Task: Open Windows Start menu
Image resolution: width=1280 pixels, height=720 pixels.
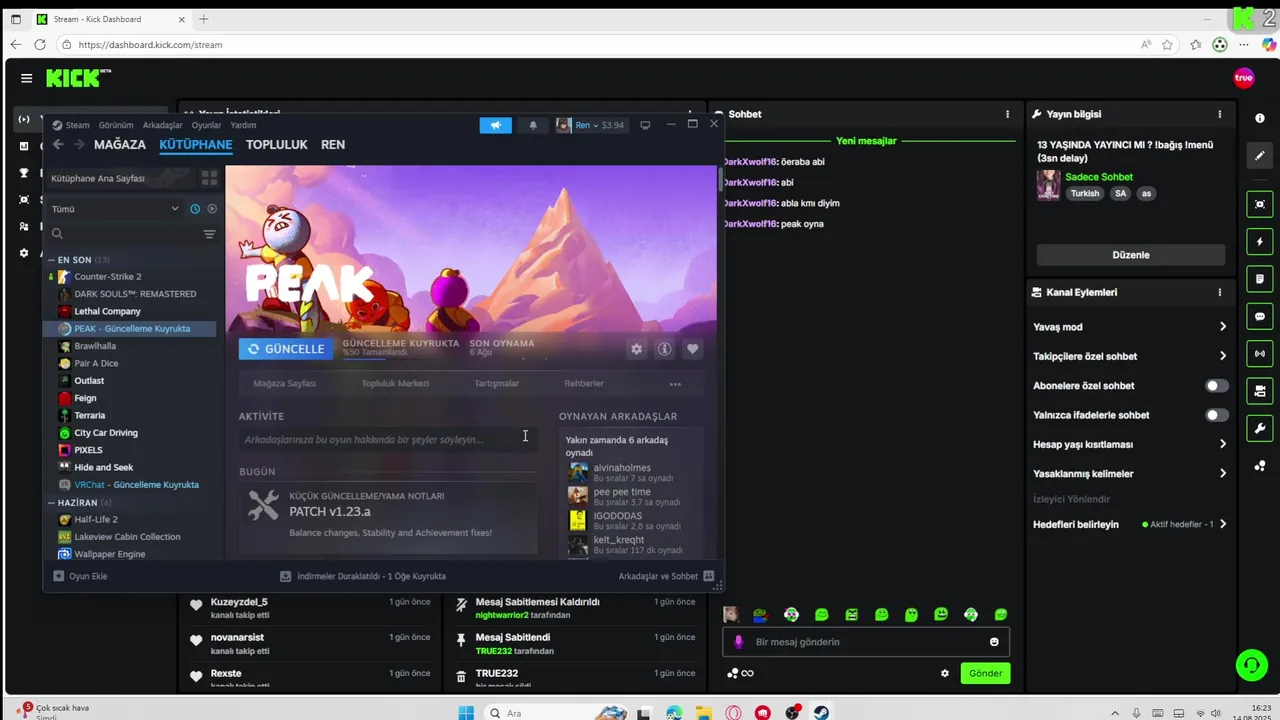Action: pyautogui.click(x=466, y=713)
